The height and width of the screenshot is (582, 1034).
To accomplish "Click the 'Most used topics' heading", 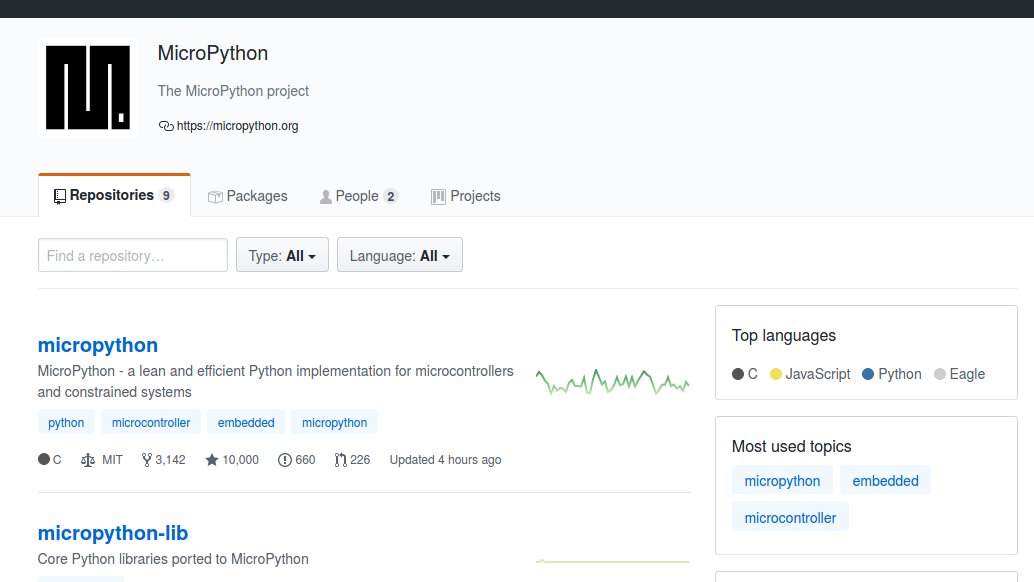I will pyautogui.click(x=791, y=446).
